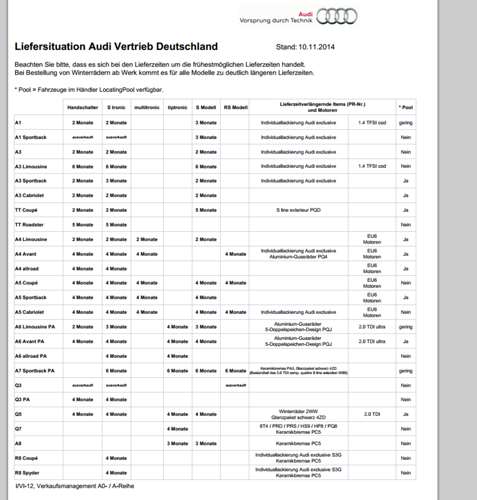Click the 'tiptronic' column header
Viewport: 477px width, 500px height.
coord(177,107)
